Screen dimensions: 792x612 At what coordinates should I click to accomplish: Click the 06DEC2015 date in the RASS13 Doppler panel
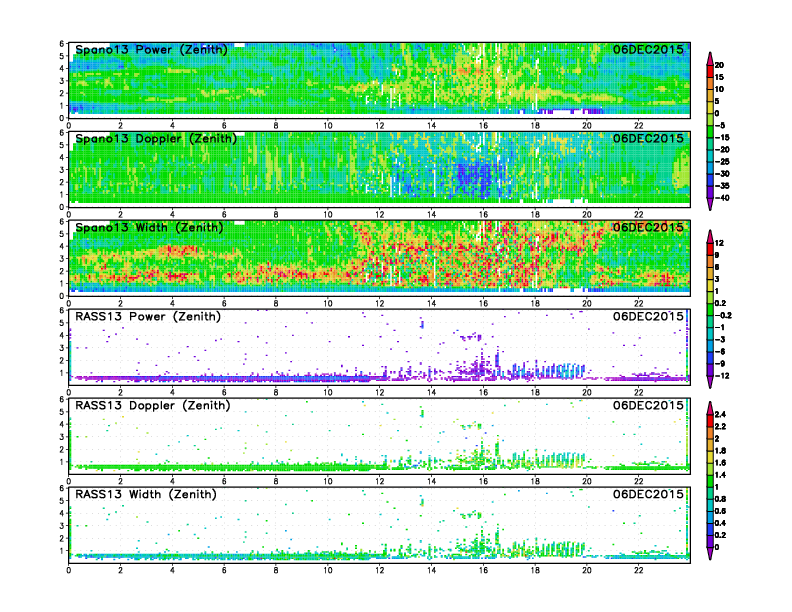tap(648, 405)
